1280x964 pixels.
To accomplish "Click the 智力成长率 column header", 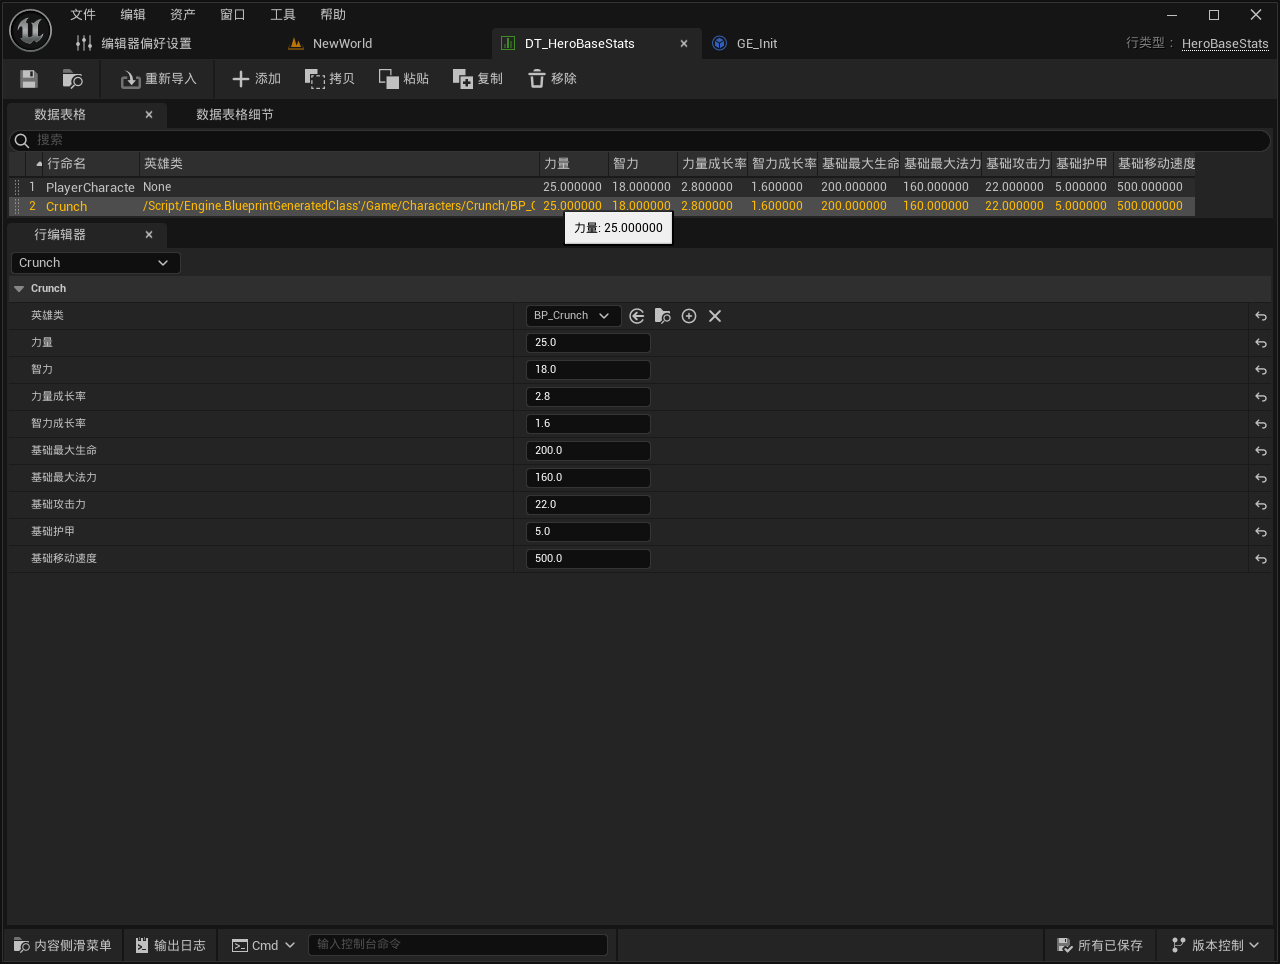I will [x=784, y=164].
